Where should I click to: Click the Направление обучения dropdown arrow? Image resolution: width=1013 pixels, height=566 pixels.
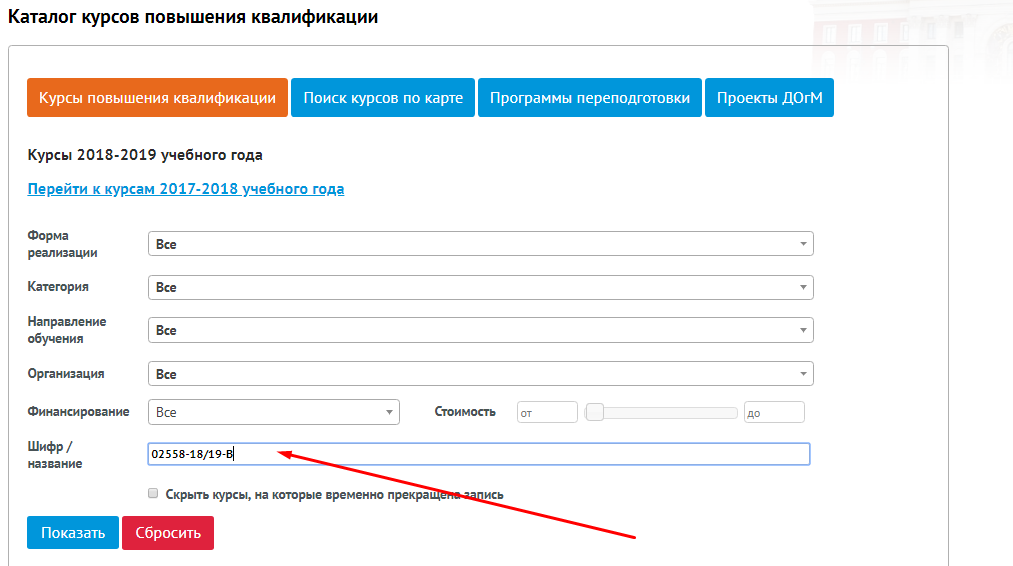[x=803, y=330]
